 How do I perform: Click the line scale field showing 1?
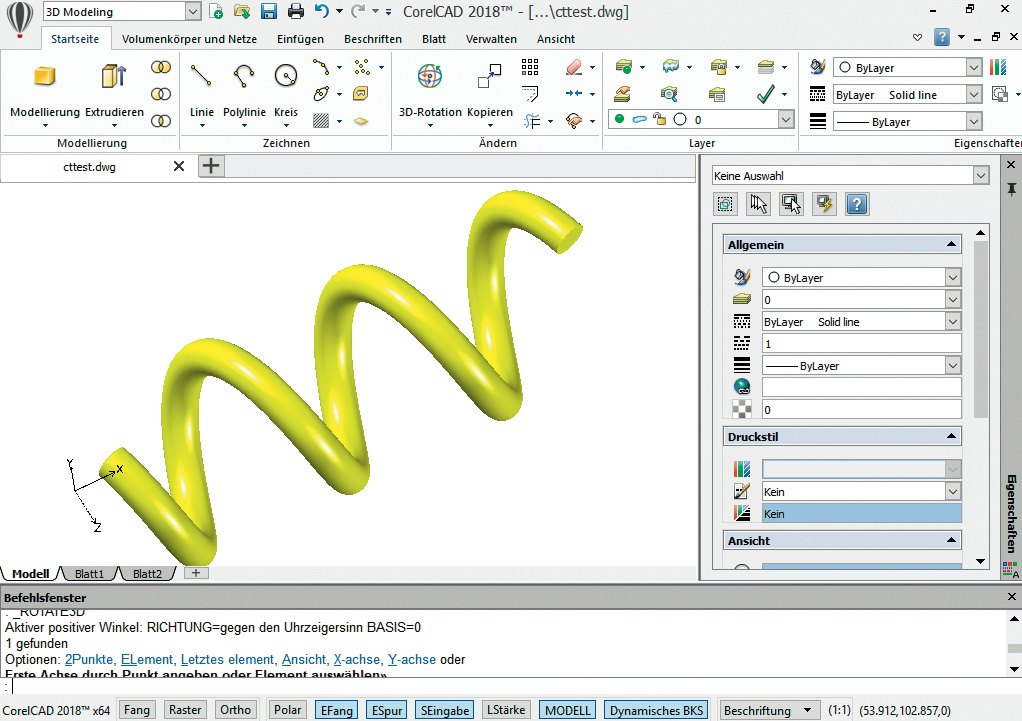tap(860, 344)
